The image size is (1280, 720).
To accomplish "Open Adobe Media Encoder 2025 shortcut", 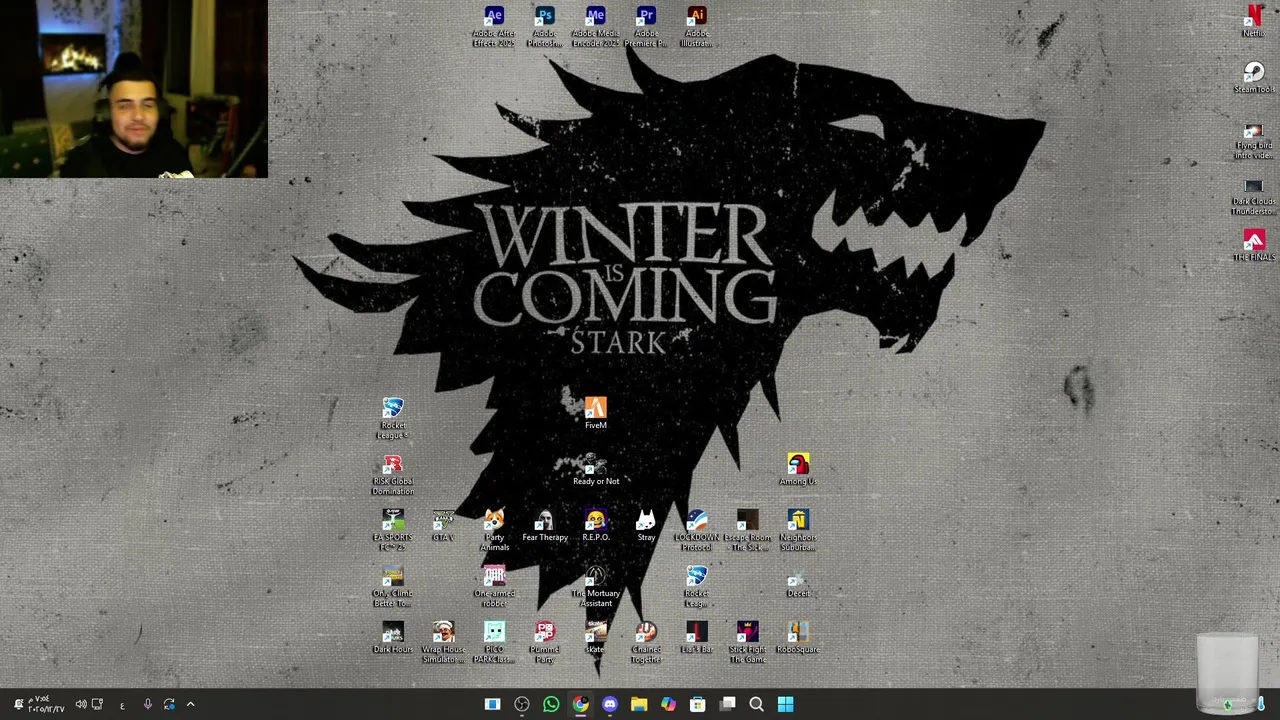I will tap(596, 26).
